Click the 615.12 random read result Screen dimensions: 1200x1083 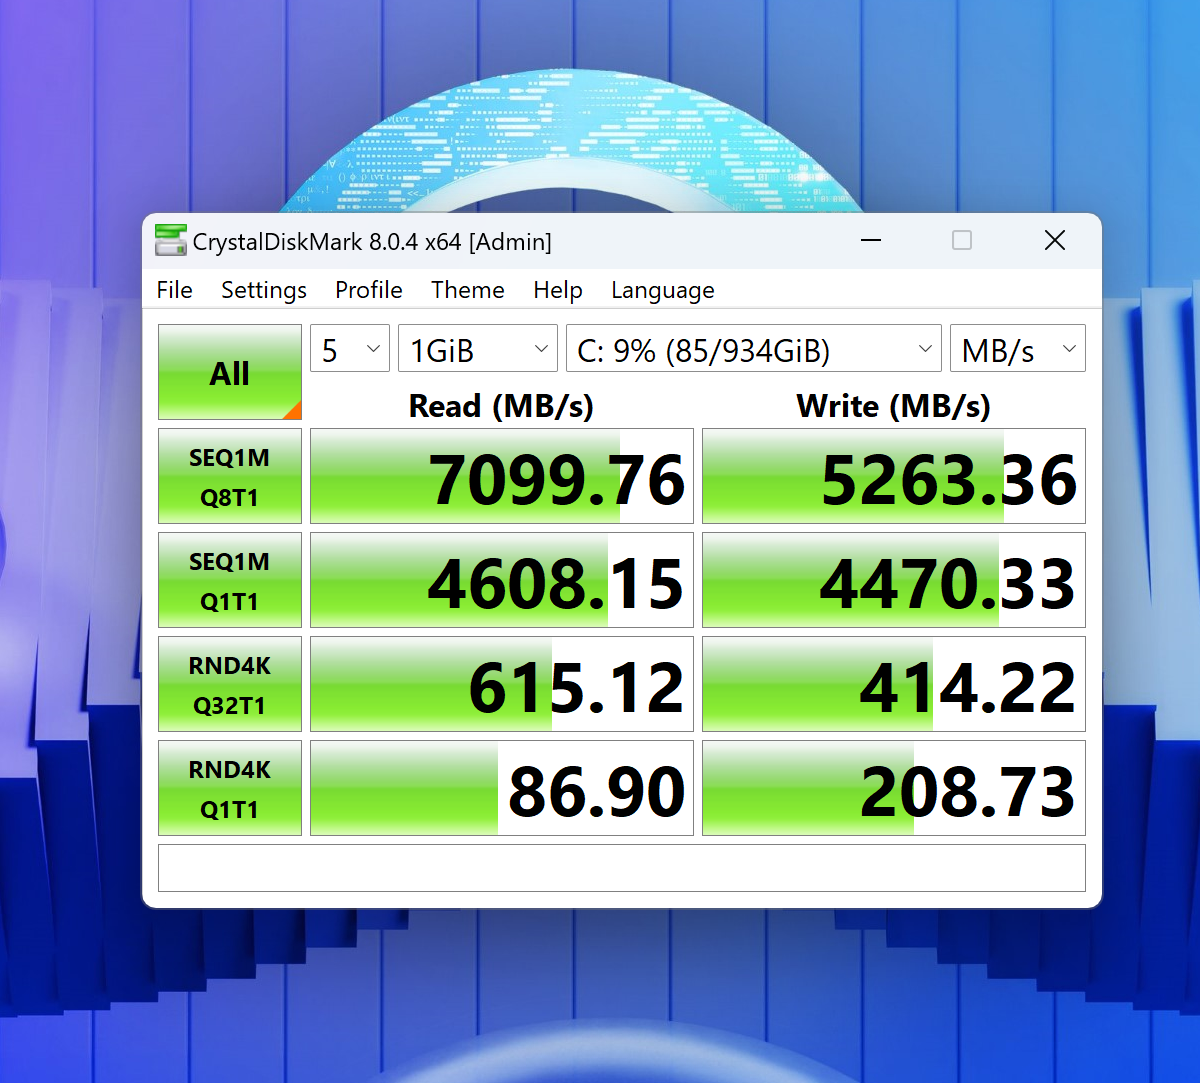tap(502, 684)
